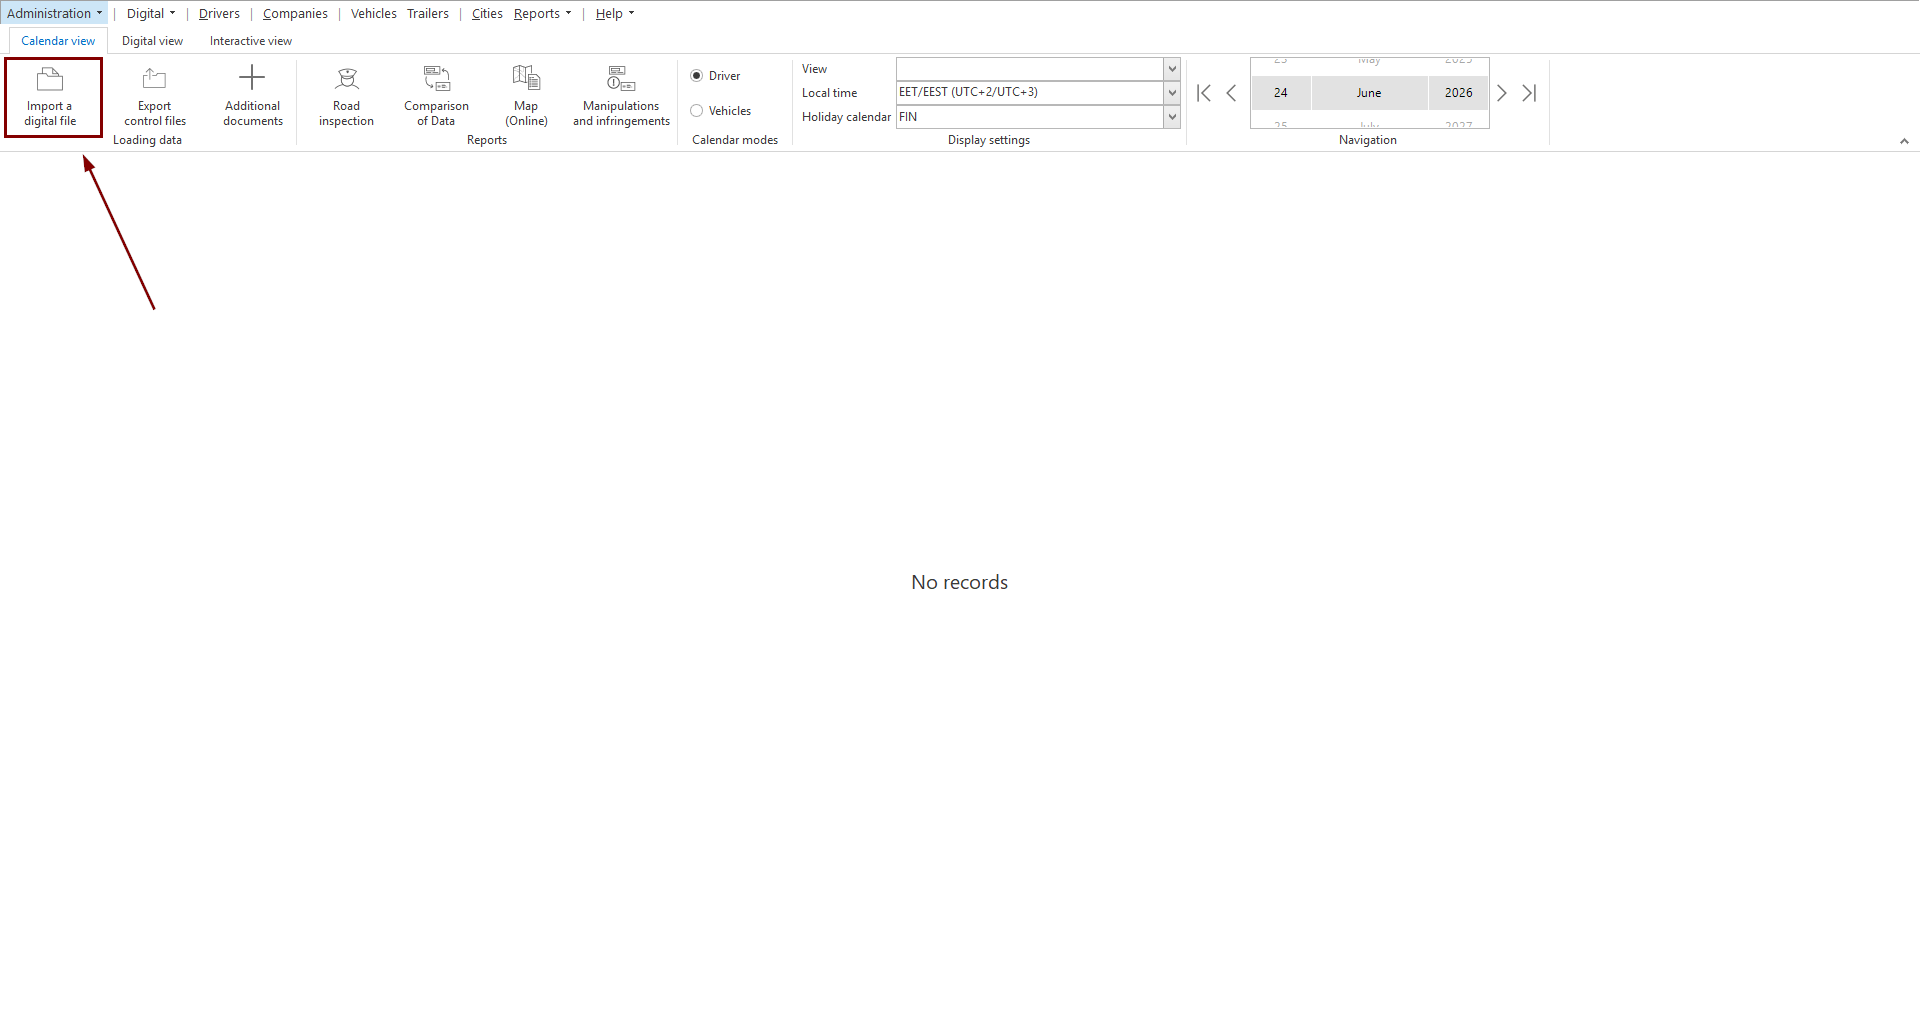Jump to the last record in Navigation
Image resolution: width=1920 pixels, height=1009 pixels.
1529,93
